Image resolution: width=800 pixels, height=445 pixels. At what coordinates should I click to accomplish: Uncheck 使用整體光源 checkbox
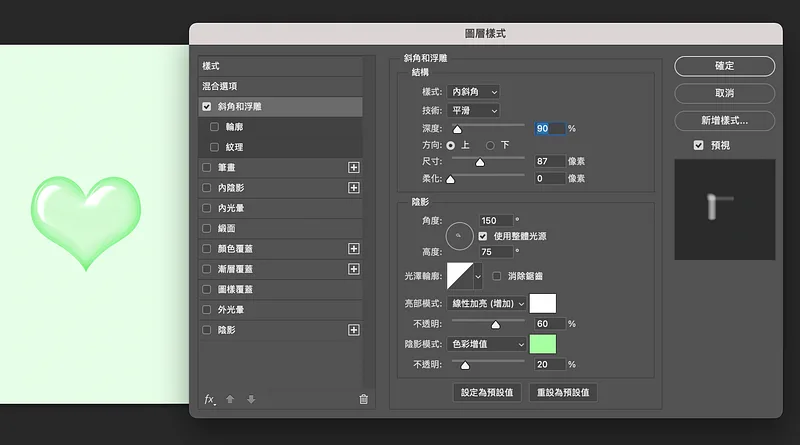(483, 236)
